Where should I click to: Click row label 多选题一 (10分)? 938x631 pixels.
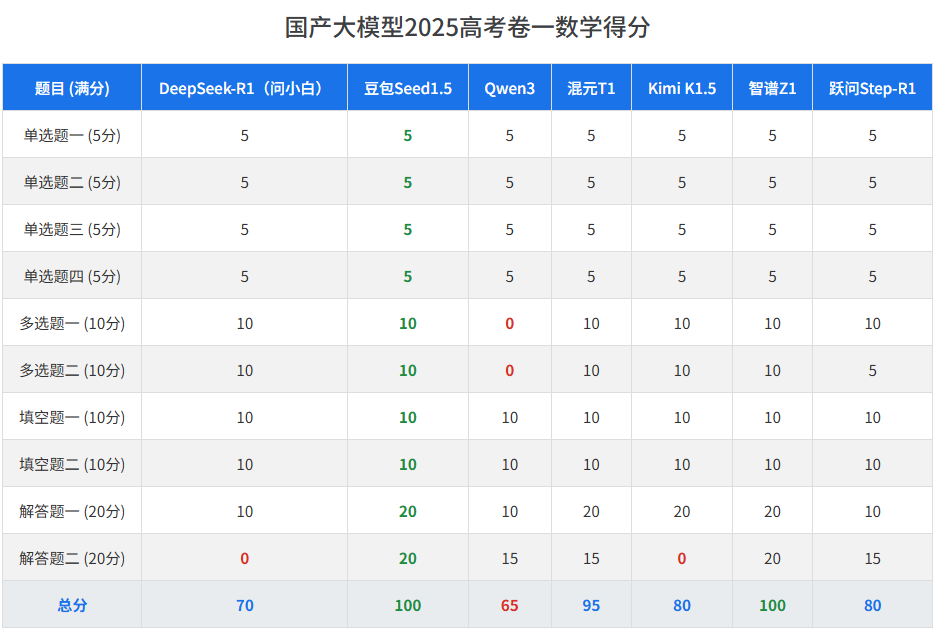click(x=72, y=324)
